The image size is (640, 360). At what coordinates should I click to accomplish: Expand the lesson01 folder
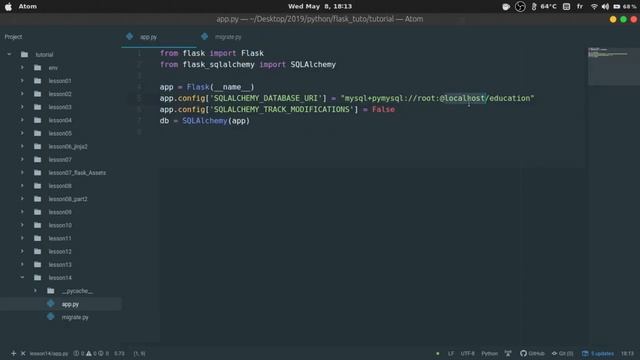click(x=22, y=80)
